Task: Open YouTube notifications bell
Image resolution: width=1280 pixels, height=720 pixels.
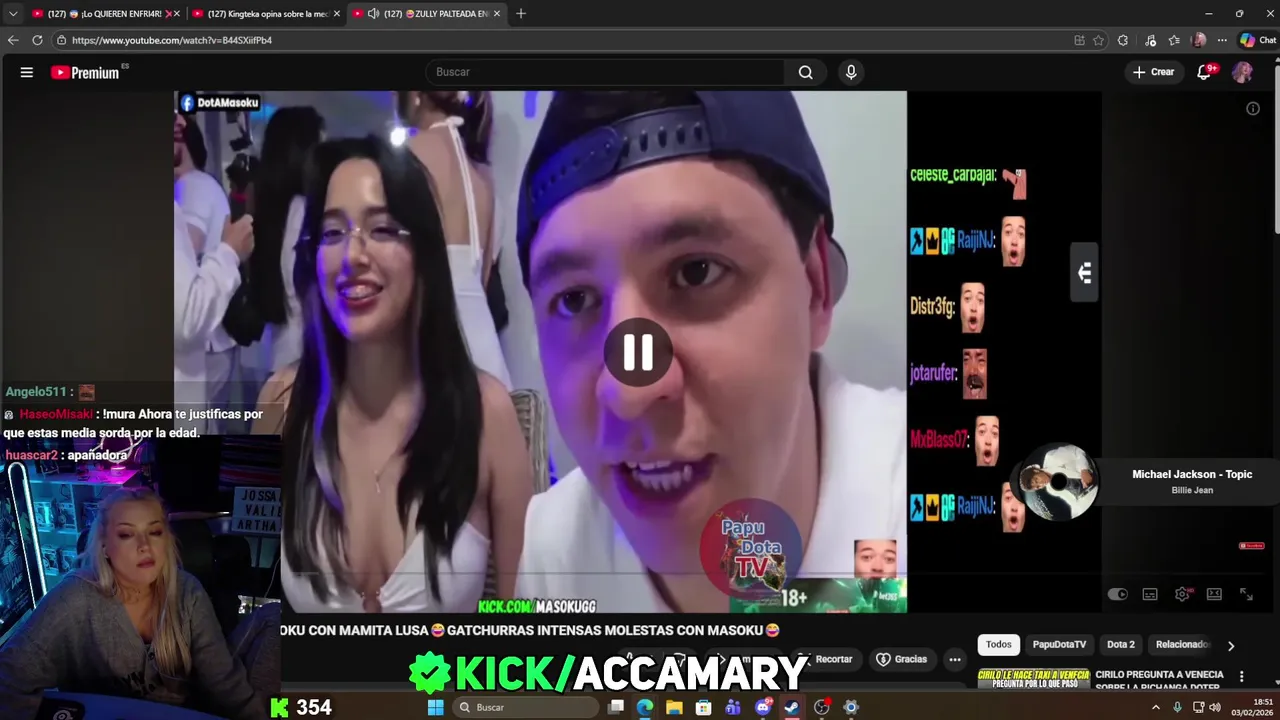Action: (1205, 72)
